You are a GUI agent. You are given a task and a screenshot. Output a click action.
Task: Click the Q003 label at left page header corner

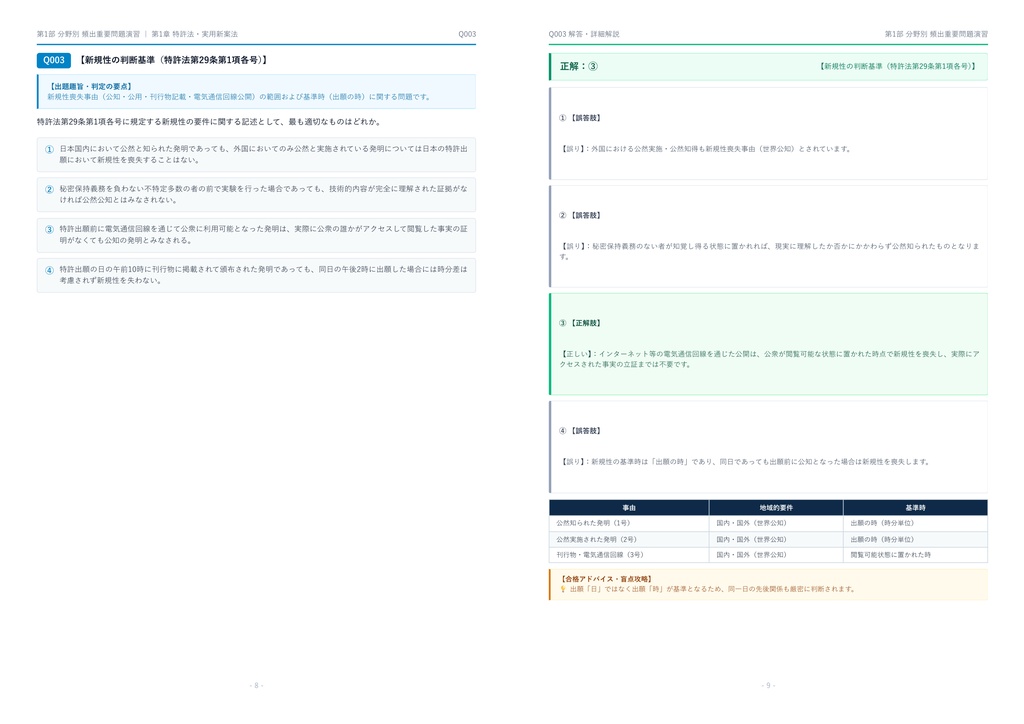[x=467, y=34]
